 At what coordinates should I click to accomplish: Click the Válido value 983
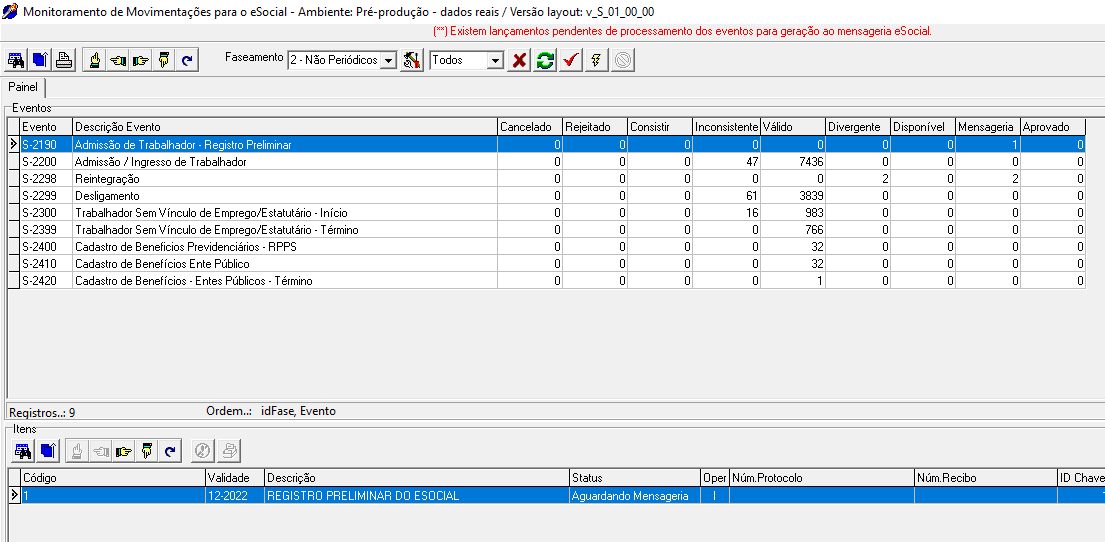(x=793, y=213)
